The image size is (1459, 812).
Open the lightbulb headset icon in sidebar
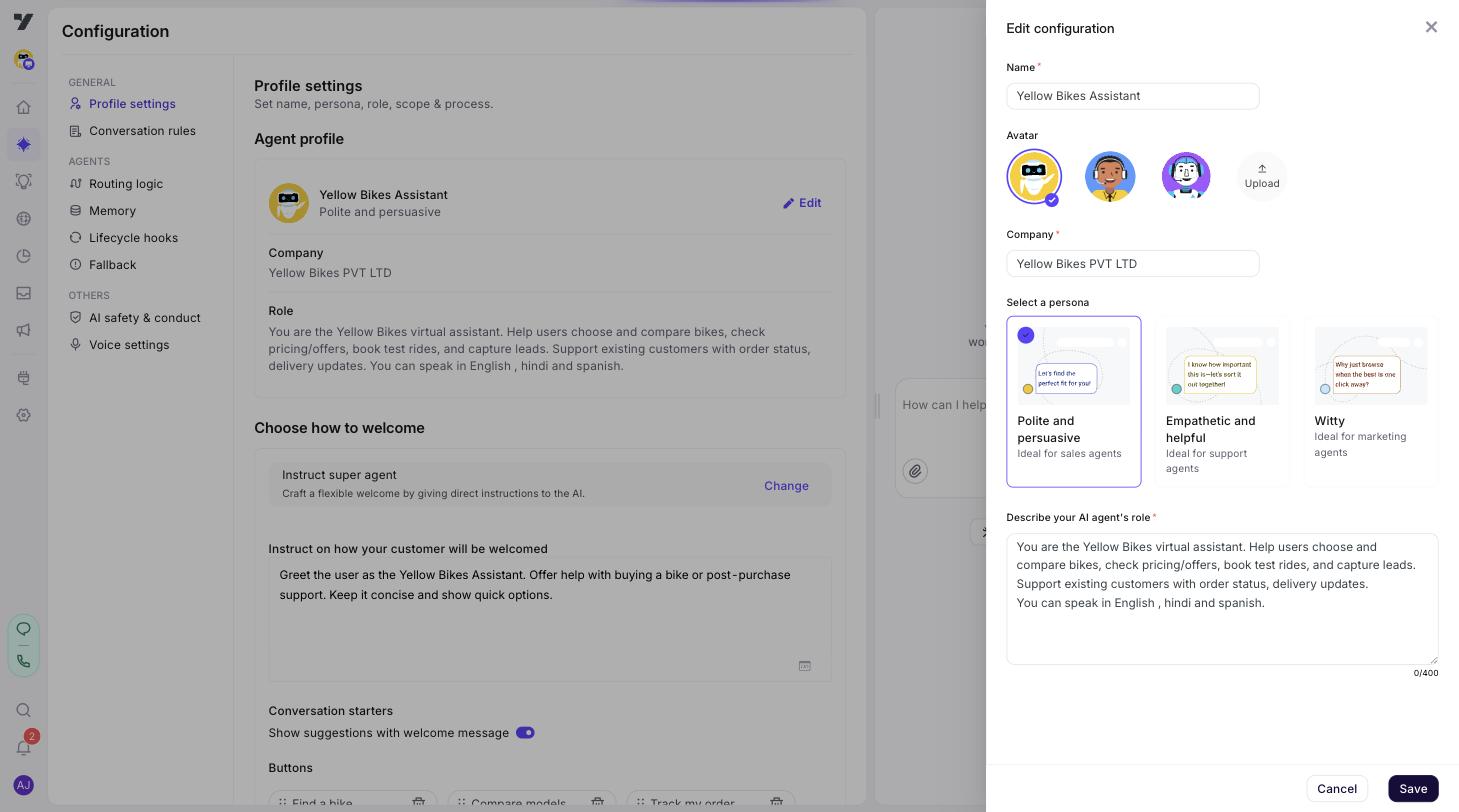coord(23,181)
